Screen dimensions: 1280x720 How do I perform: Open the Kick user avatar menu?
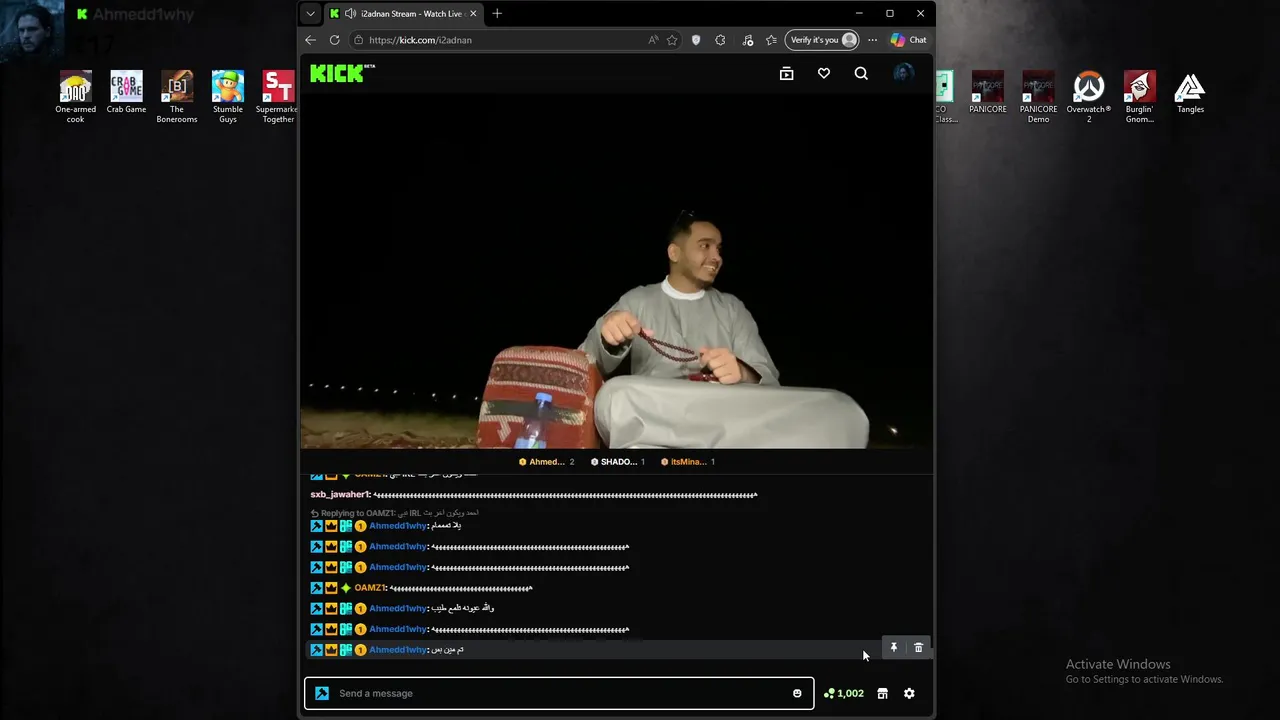(903, 73)
